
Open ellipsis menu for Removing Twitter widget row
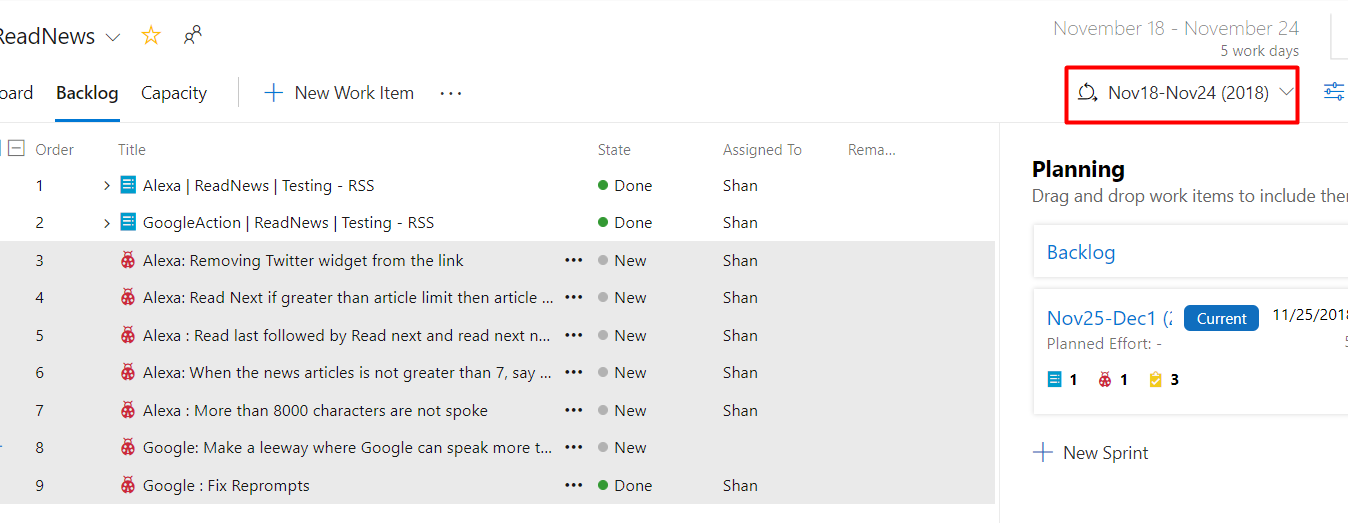click(573, 260)
